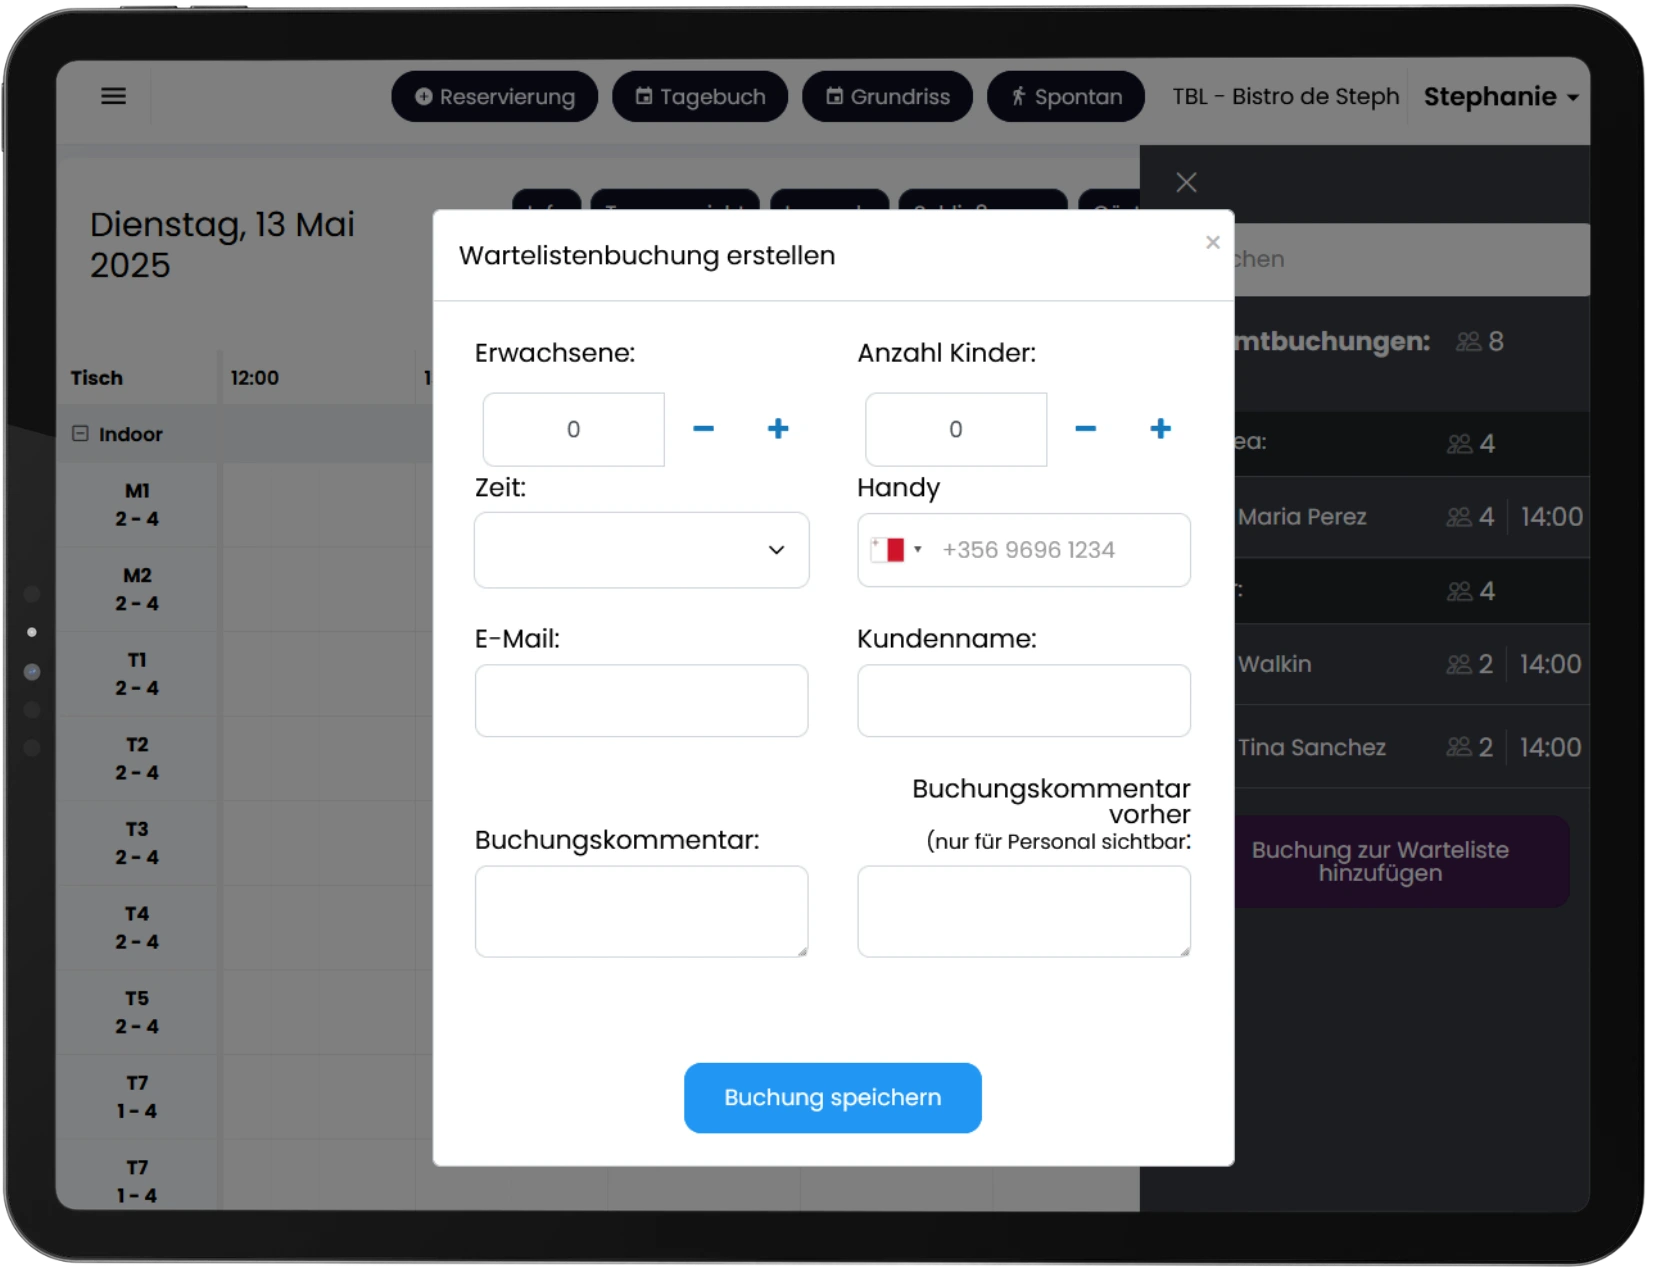The height and width of the screenshot is (1271, 1654).
Task: Select table T2 row
Action: [137, 758]
